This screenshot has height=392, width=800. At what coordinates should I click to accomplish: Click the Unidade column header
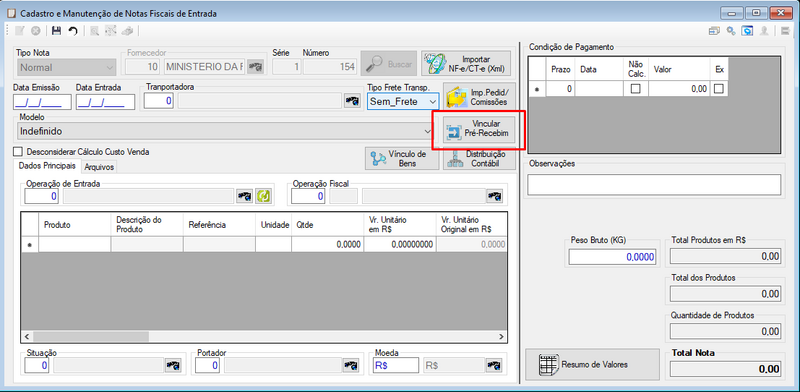point(273,225)
